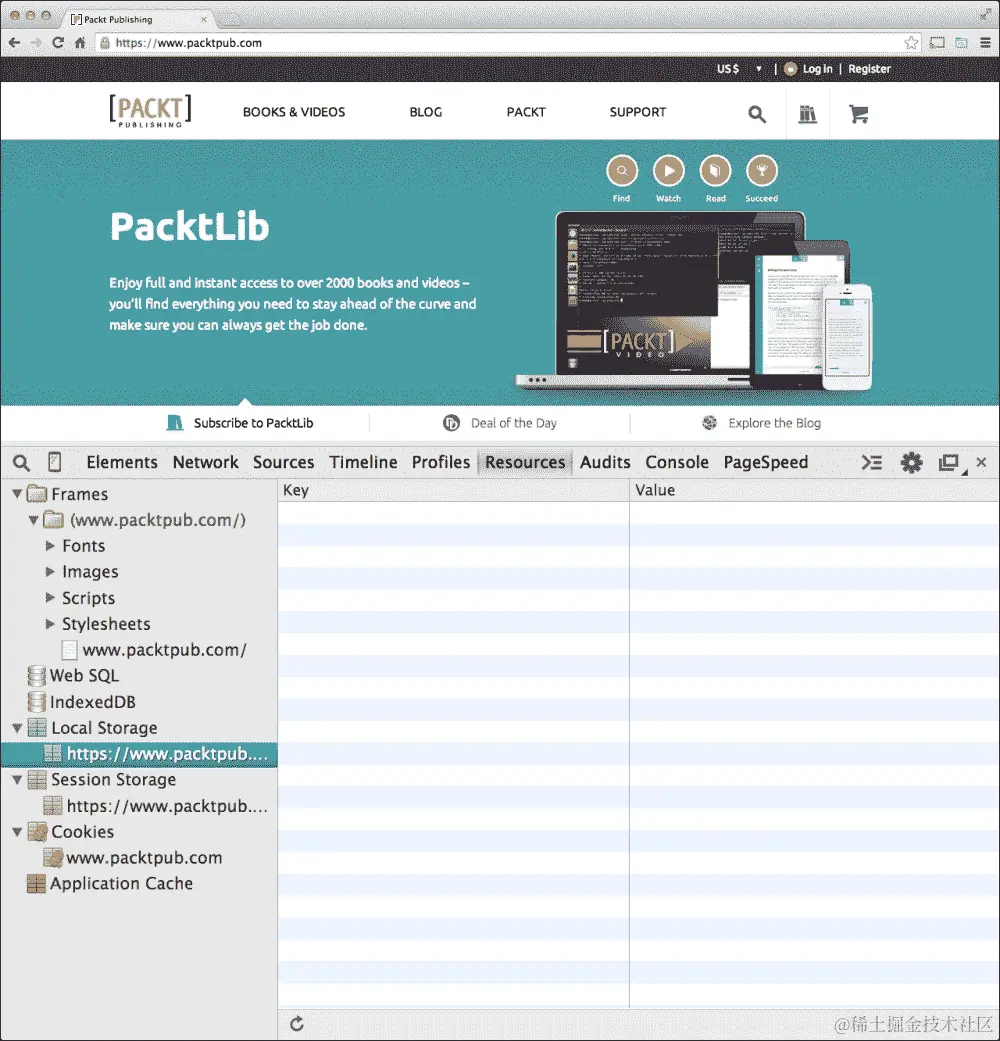Collapse the Cookies node
The height and width of the screenshot is (1041, 1000).
[17, 832]
